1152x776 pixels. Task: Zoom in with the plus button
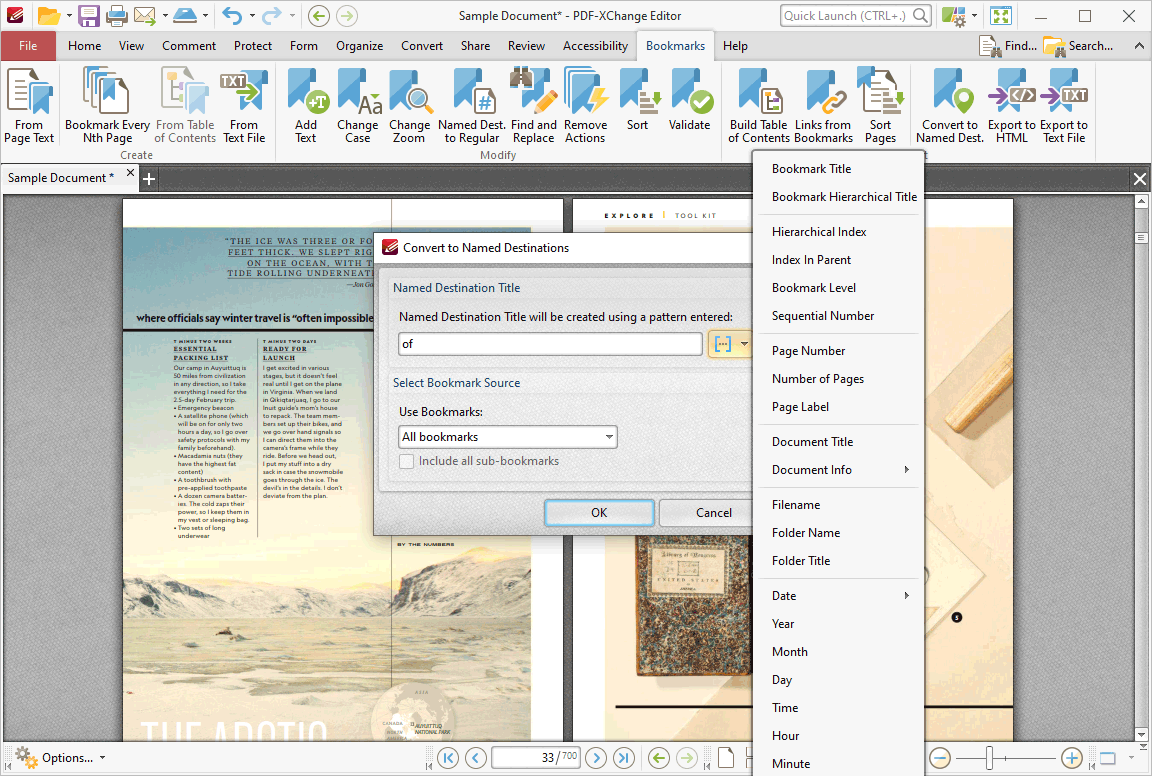(x=1071, y=758)
